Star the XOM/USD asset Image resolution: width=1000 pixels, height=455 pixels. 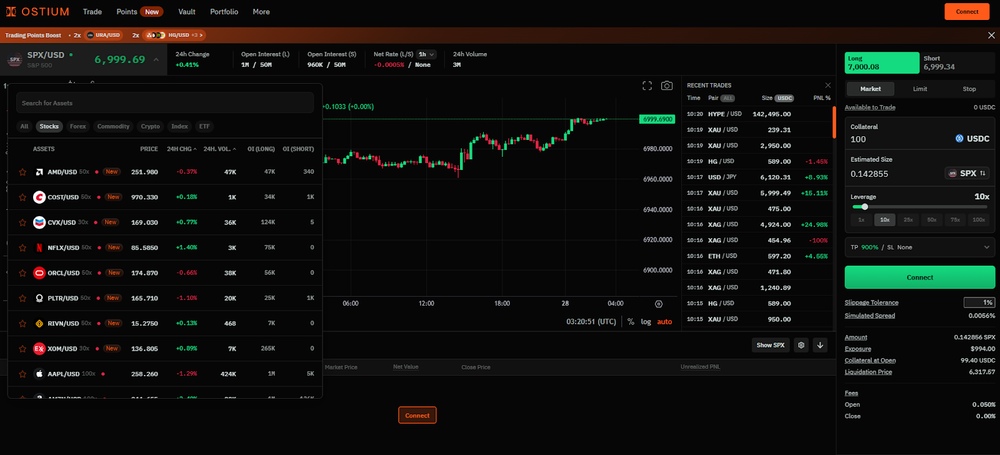(22, 348)
